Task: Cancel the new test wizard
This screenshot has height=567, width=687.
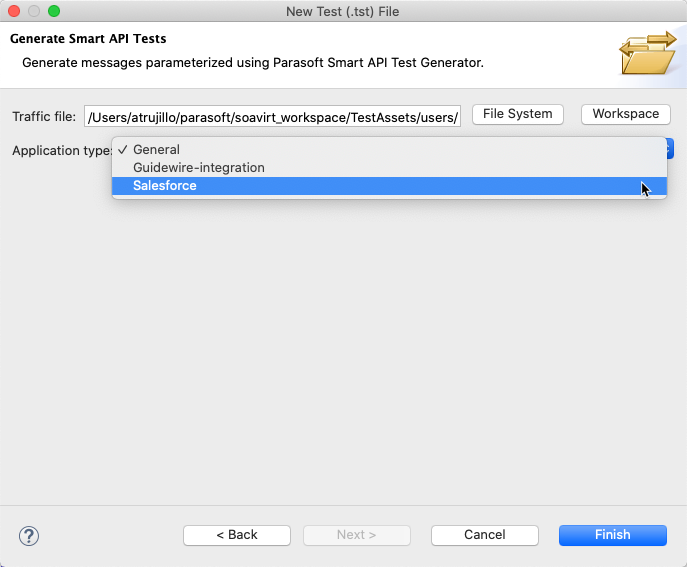Action: click(485, 535)
